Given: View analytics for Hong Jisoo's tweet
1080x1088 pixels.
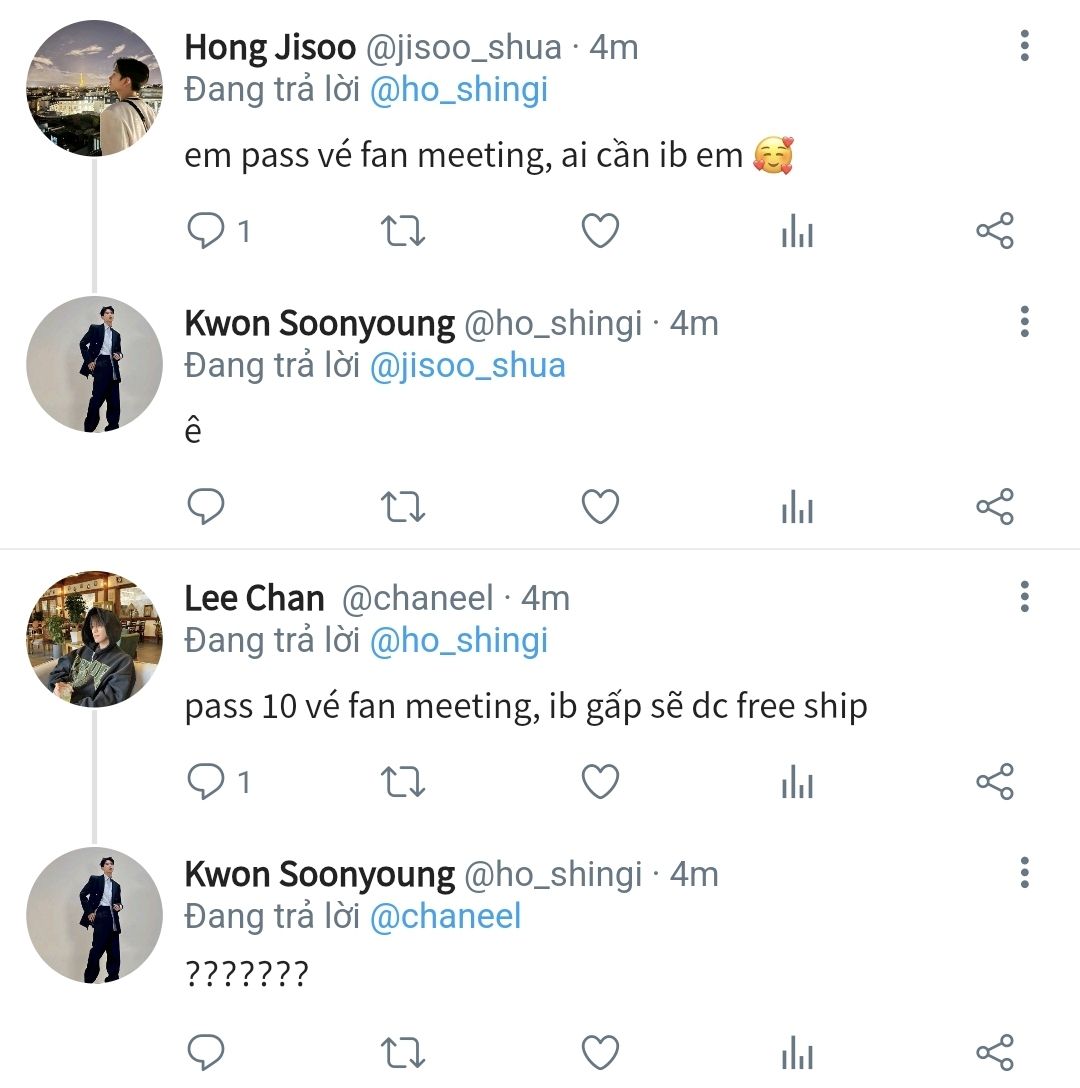Looking at the screenshot, I should (797, 232).
